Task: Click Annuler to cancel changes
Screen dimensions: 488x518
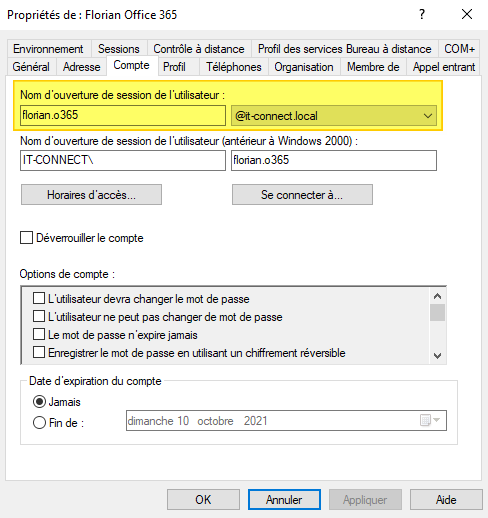Action: [284, 499]
